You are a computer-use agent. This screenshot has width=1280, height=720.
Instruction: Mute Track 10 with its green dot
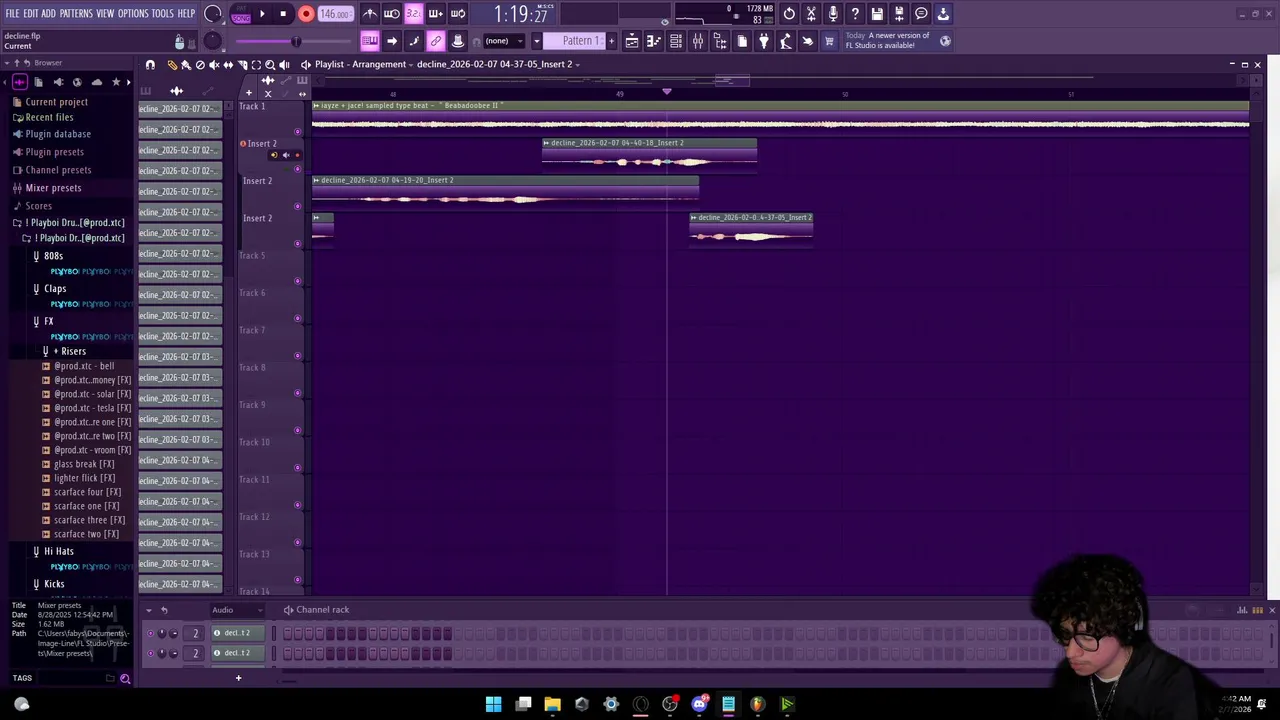click(x=297, y=467)
